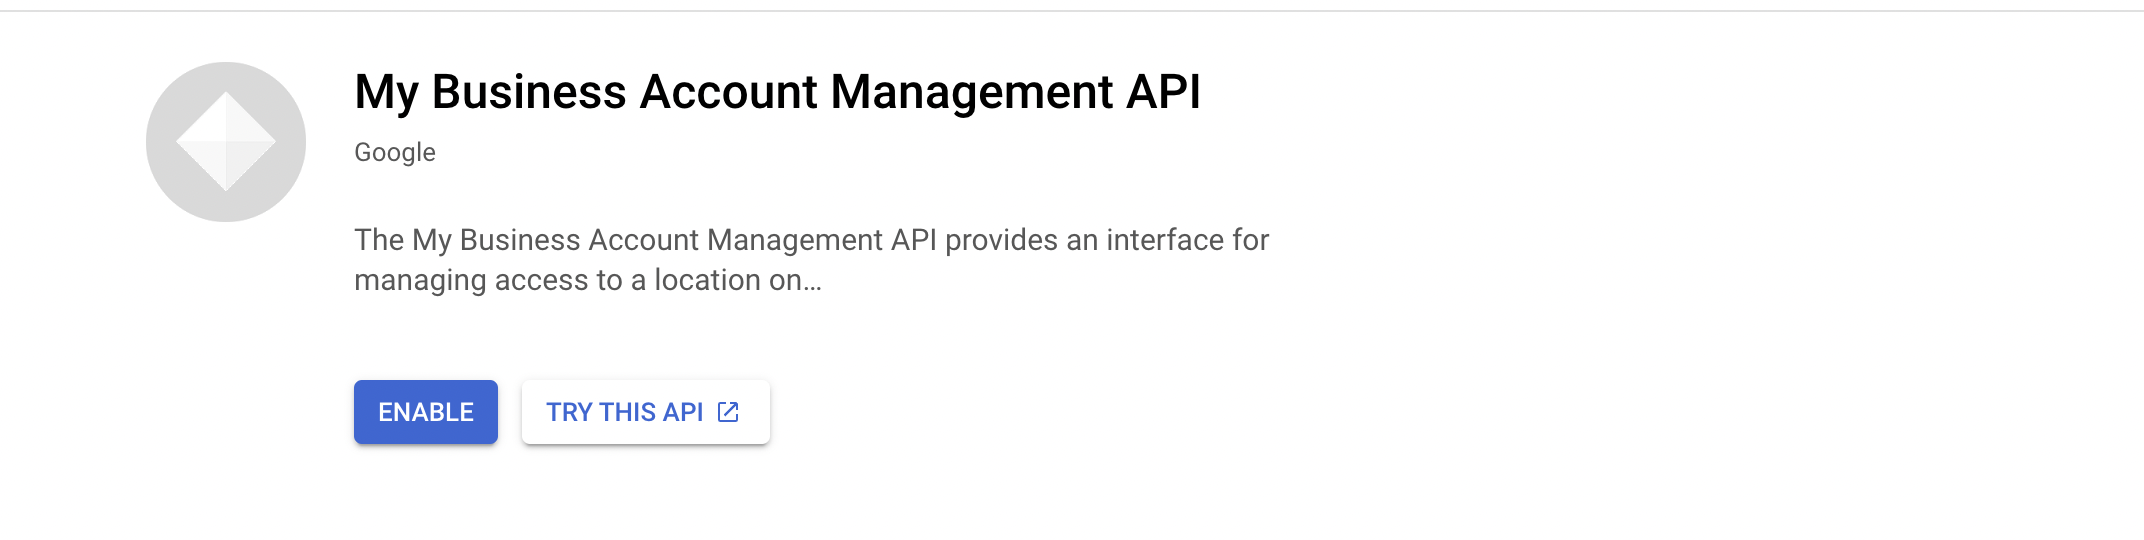
Task: Click "My Business" in the page heading
Action: (490, 92)
